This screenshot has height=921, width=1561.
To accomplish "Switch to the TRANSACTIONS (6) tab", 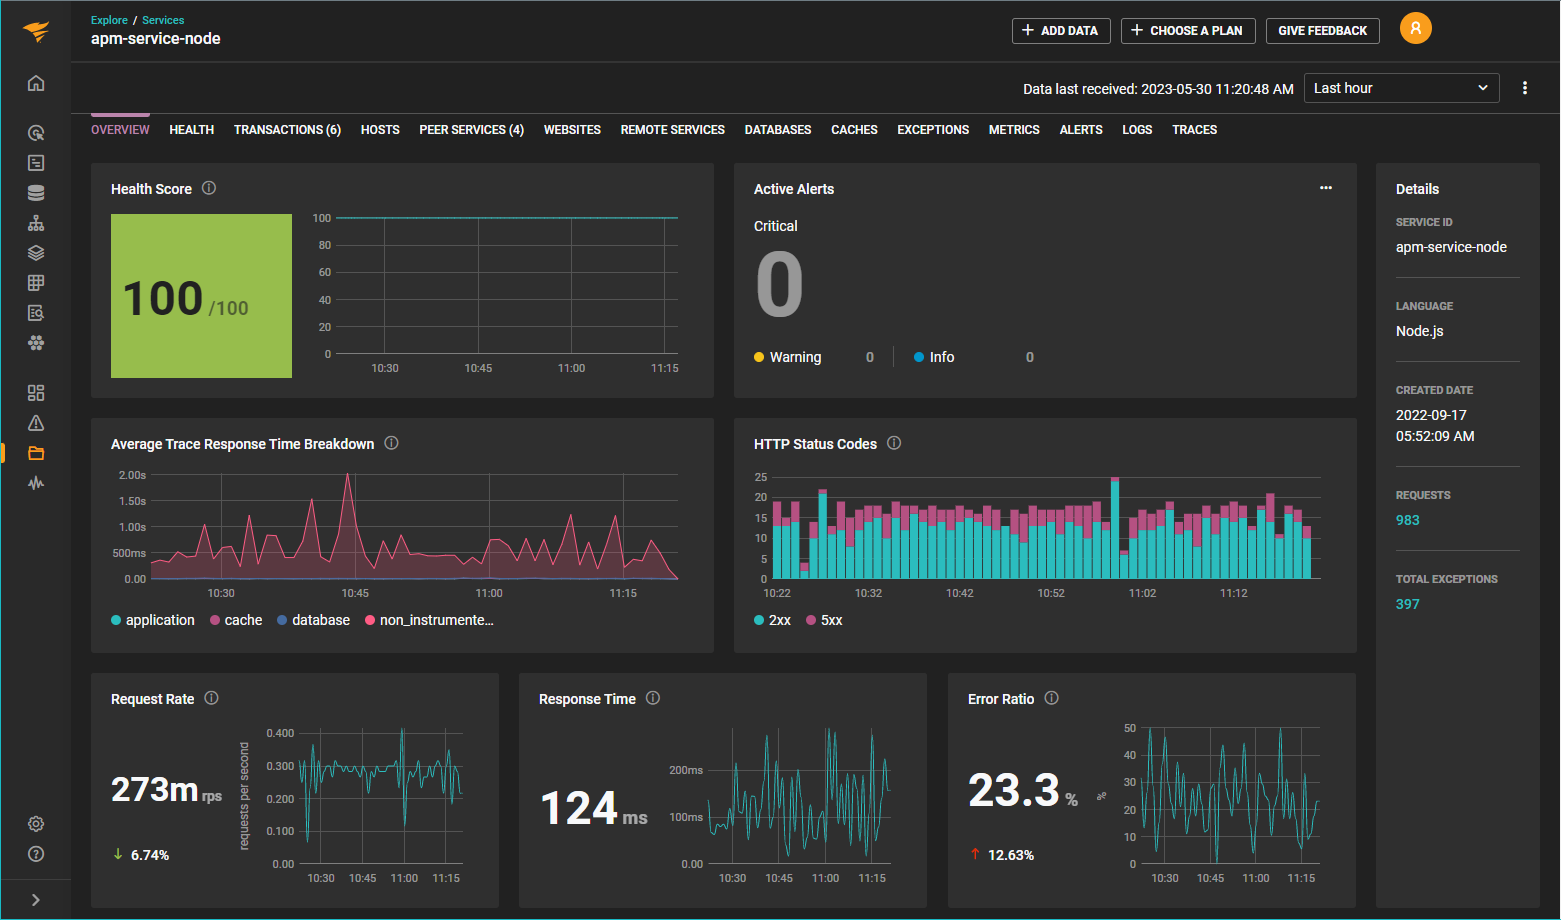I will click(287, 129).
